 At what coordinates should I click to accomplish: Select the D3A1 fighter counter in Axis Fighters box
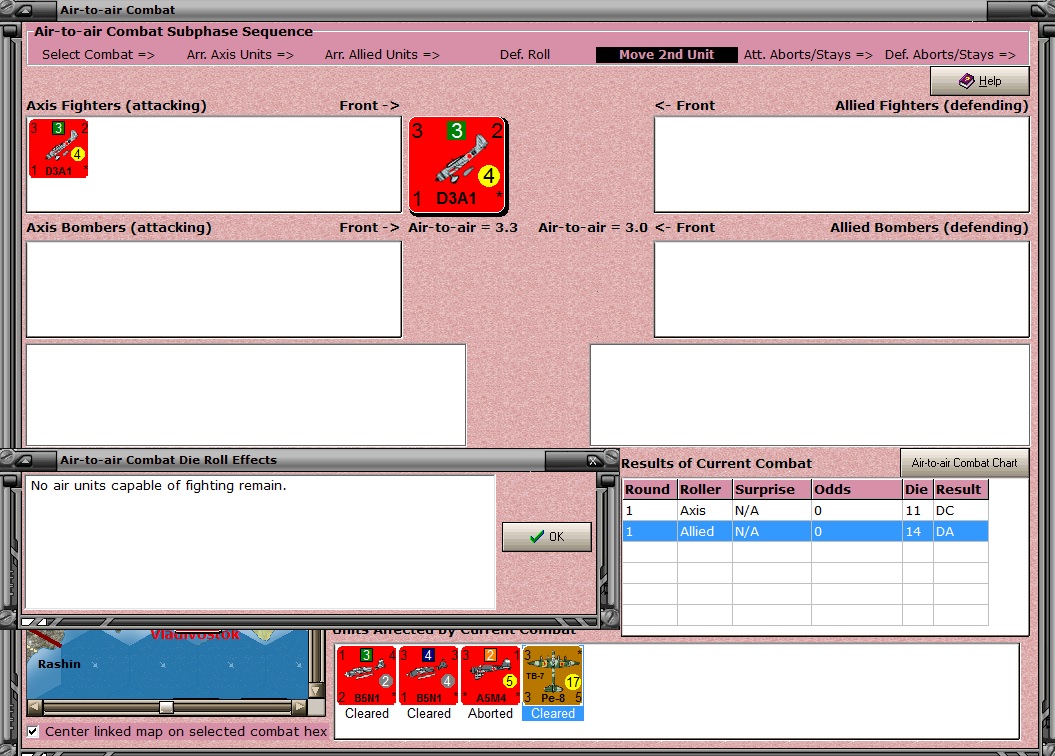pos(57,148)
